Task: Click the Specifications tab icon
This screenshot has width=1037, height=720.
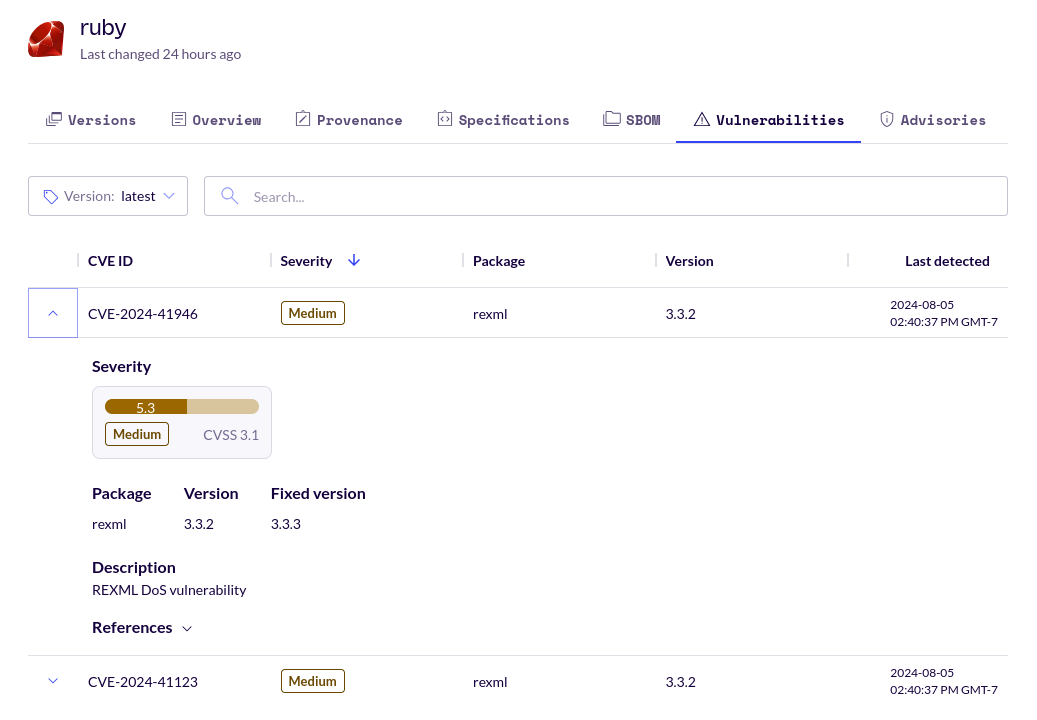Action: (x=443, y=118)
